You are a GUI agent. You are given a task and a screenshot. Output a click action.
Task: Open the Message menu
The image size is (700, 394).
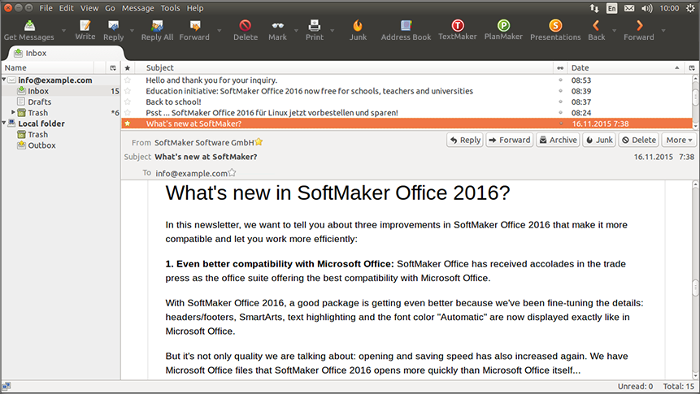pos(138,8)
